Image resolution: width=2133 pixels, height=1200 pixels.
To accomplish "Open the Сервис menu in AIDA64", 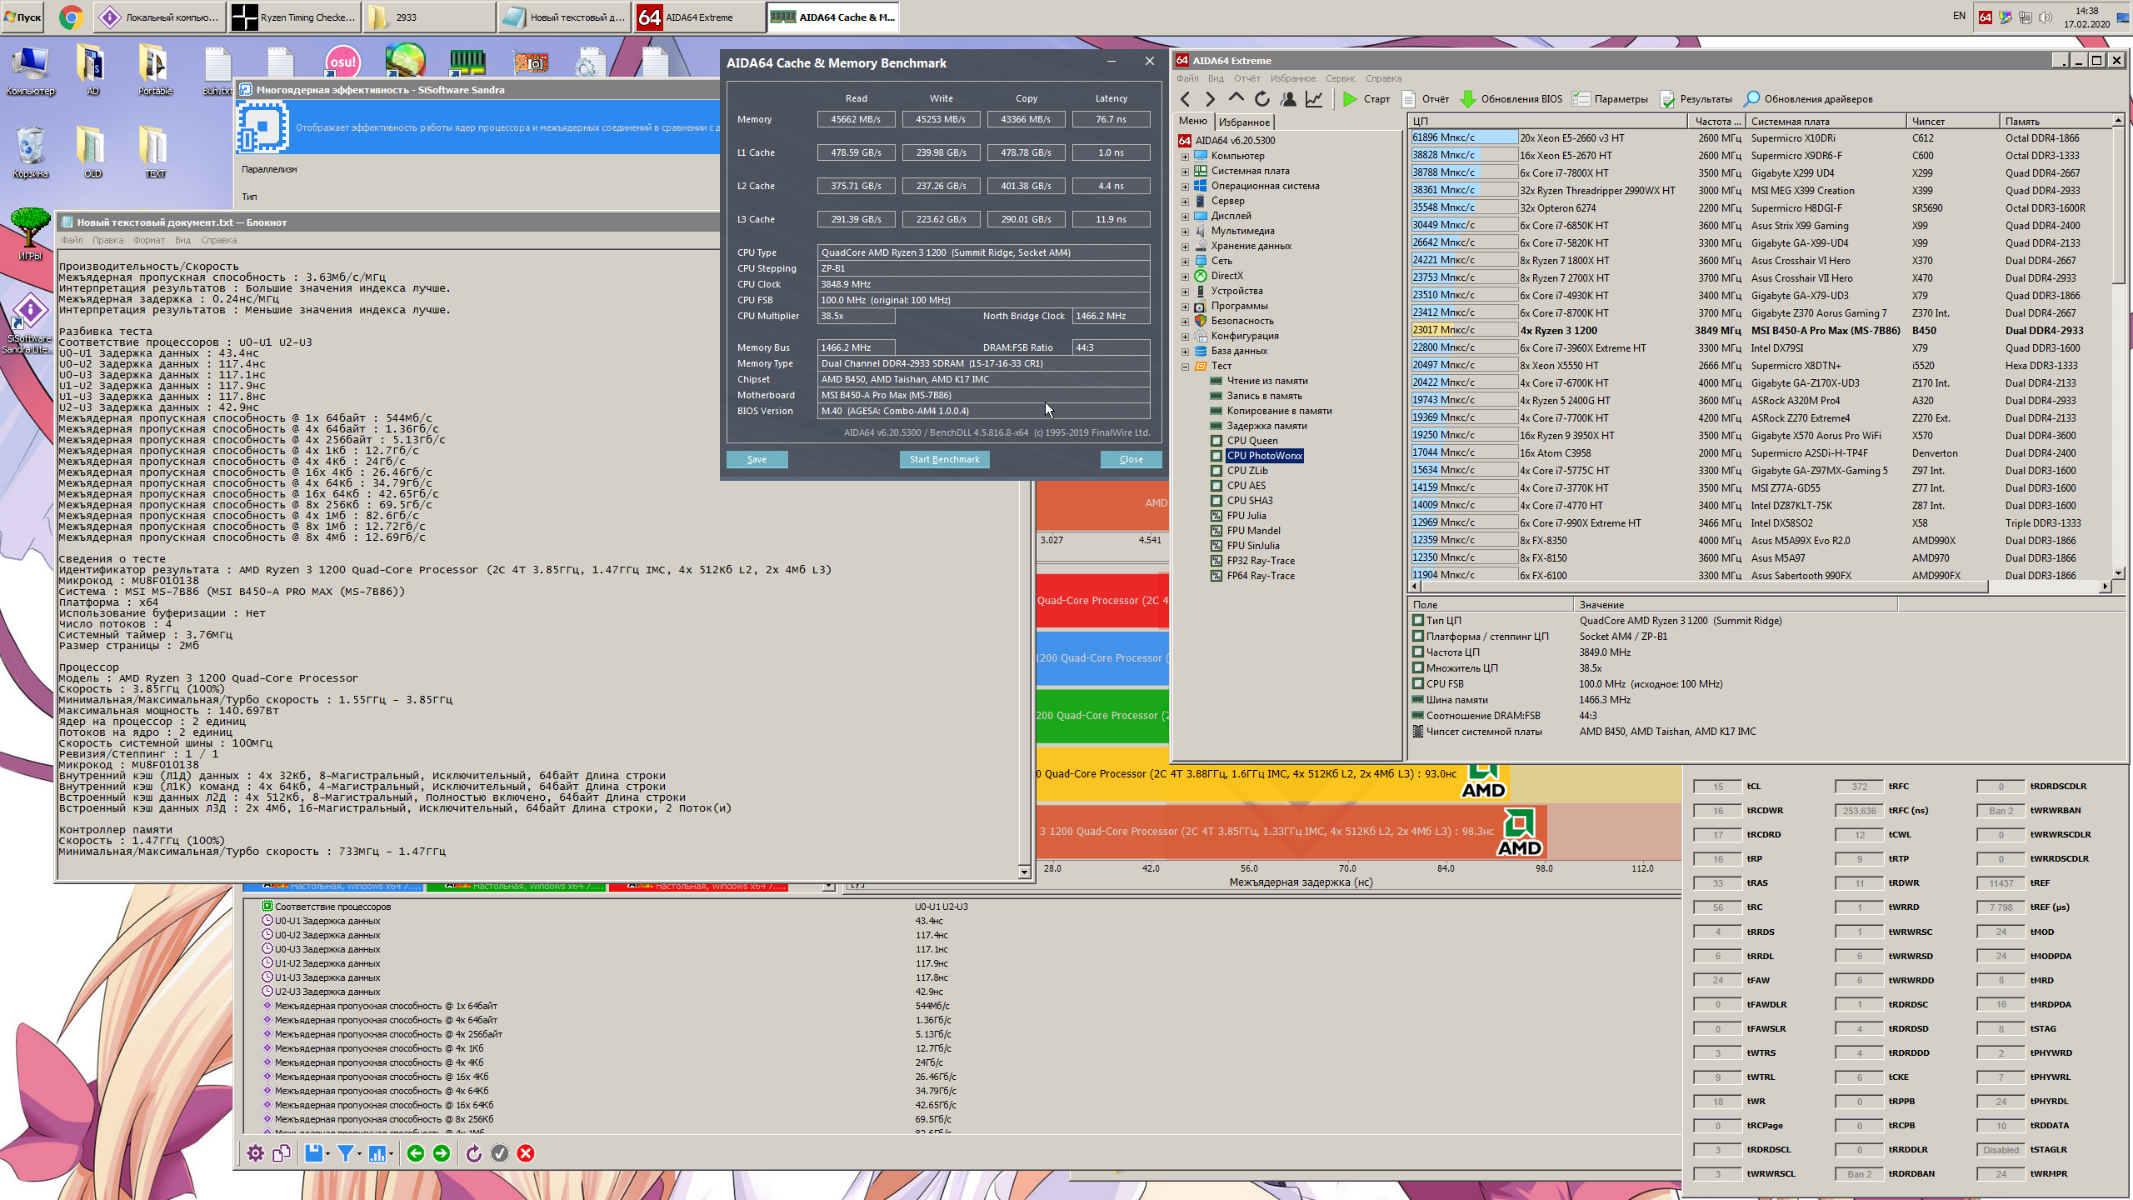I will point(1340,78).
